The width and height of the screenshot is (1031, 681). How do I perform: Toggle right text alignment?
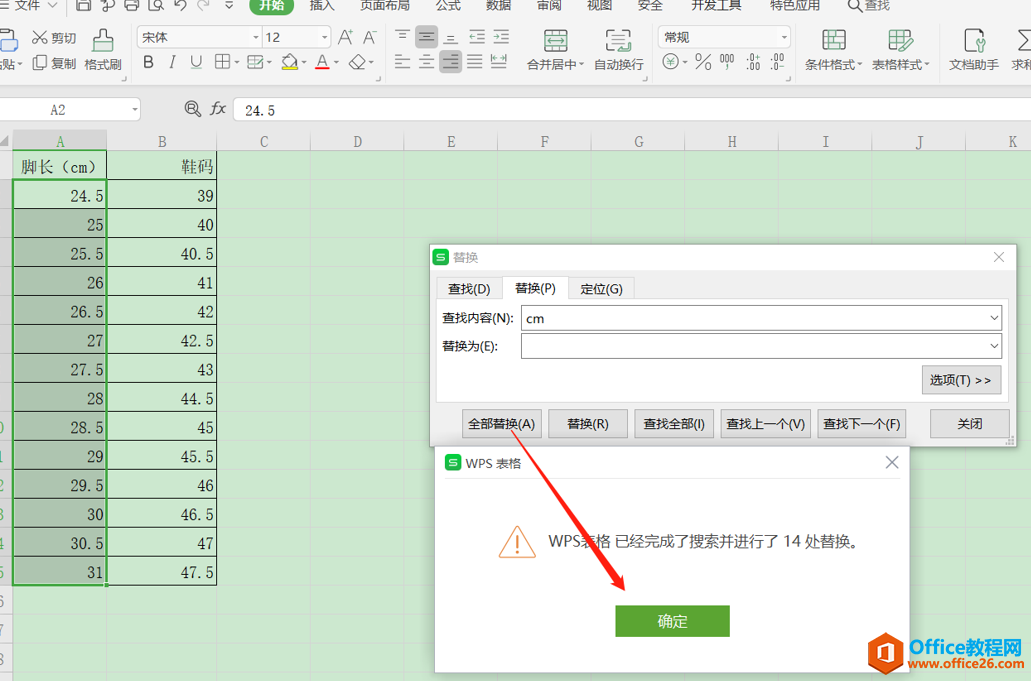tap(450, 62)
